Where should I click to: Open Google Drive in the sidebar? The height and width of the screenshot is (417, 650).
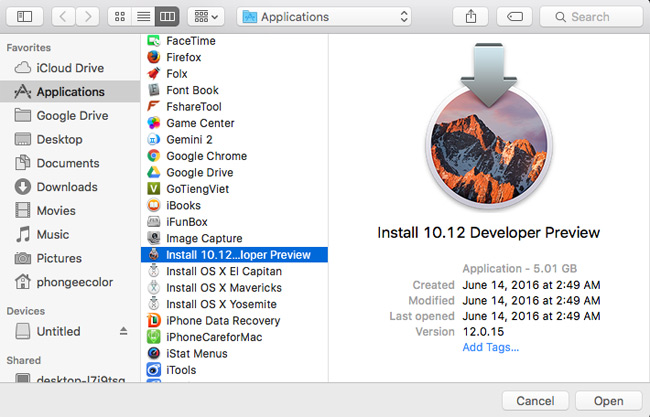click(70, 115)
